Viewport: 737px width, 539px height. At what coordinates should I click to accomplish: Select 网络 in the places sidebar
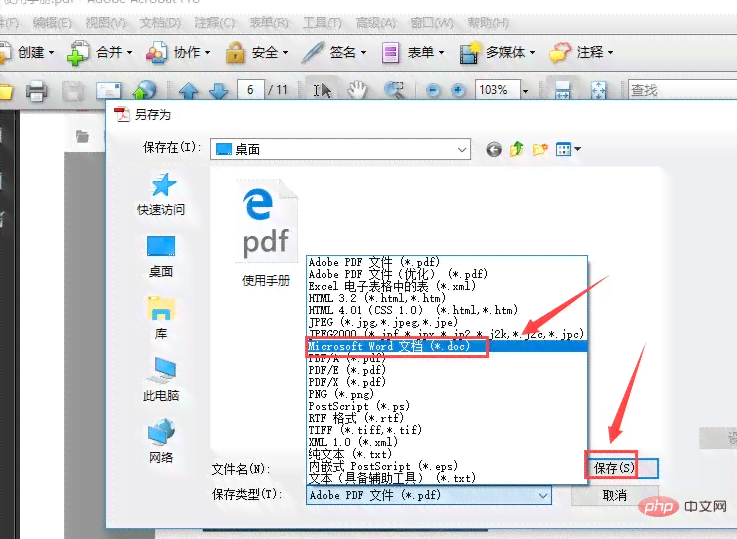pyautogui.click(x=161, y=440)
